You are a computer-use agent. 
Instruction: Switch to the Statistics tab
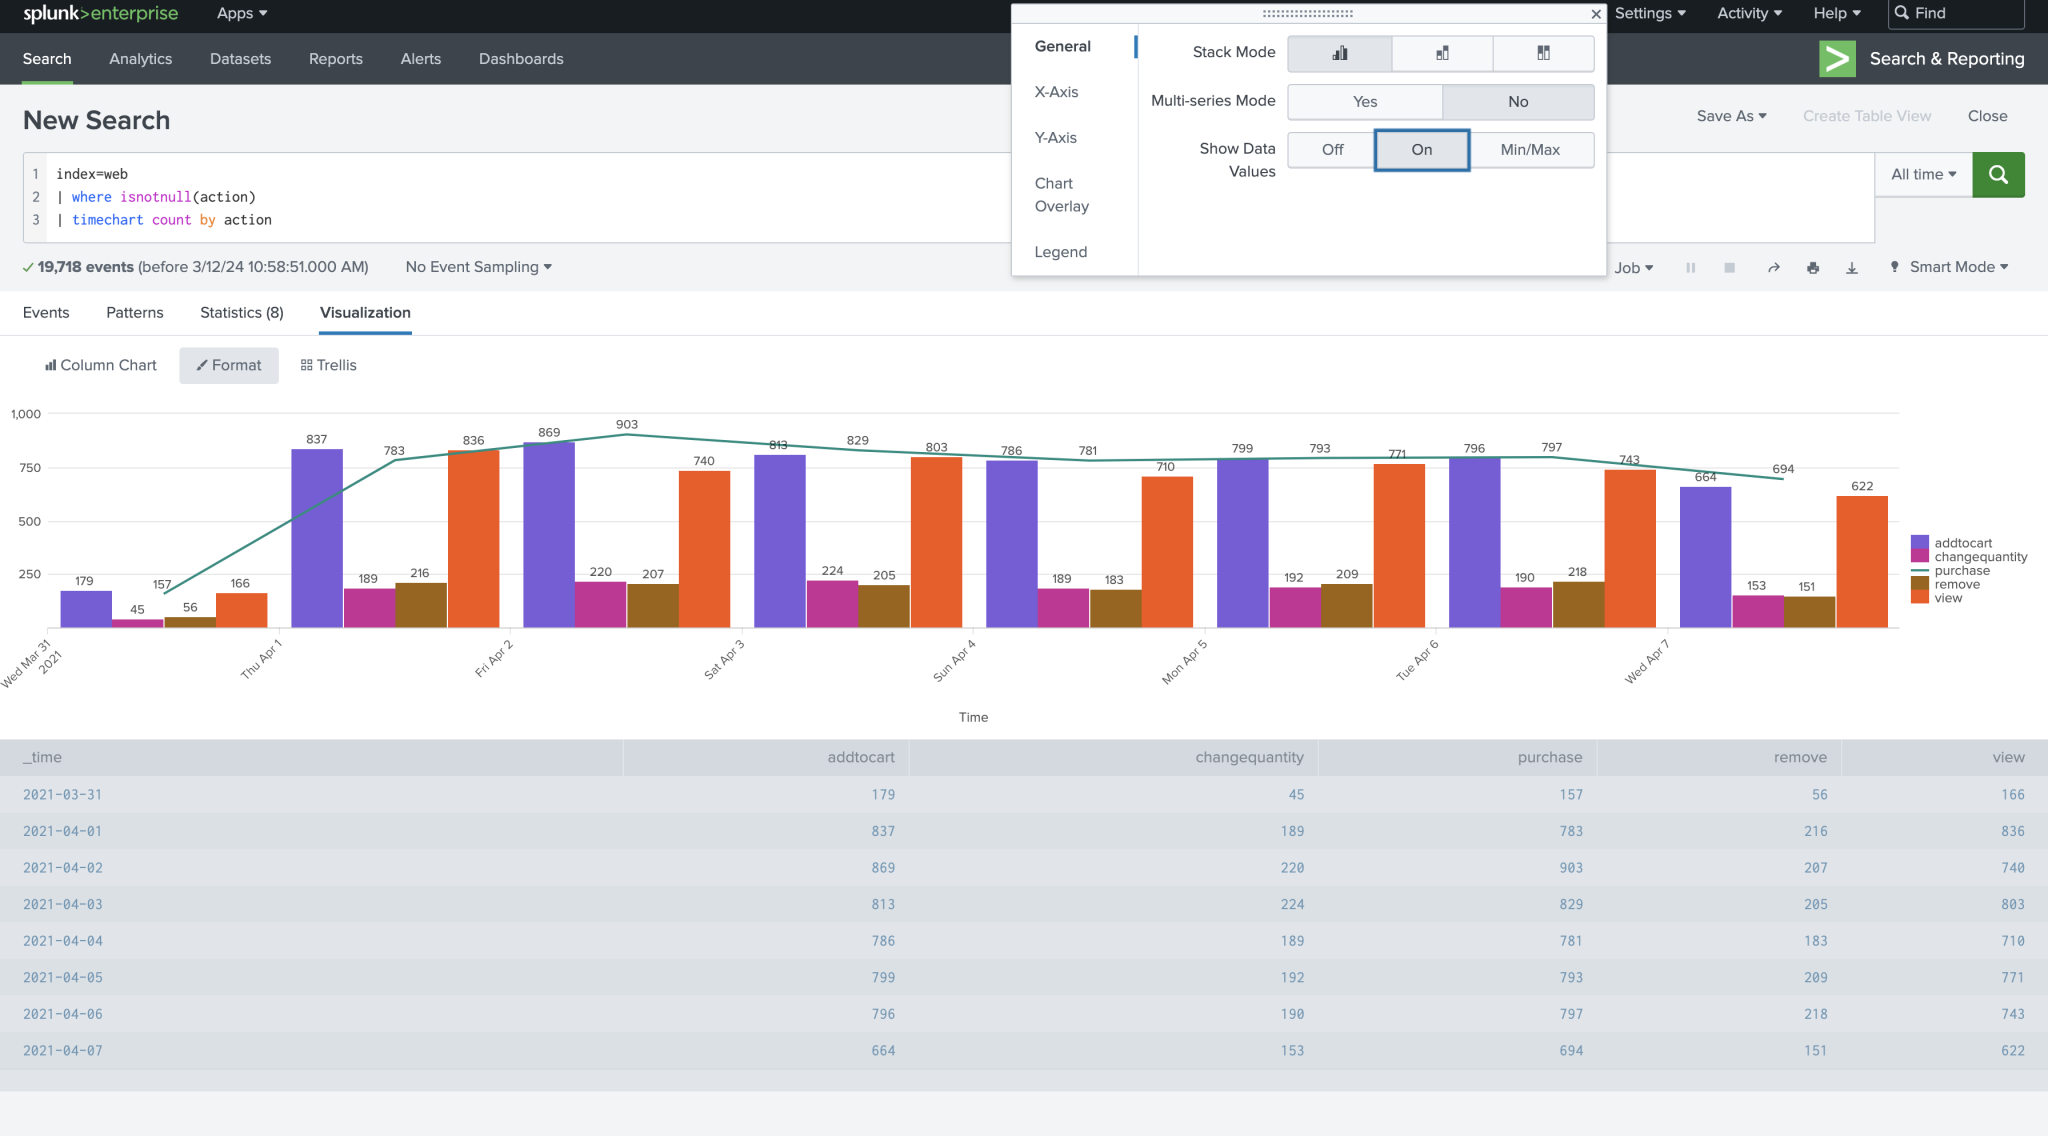pos(241,312)
